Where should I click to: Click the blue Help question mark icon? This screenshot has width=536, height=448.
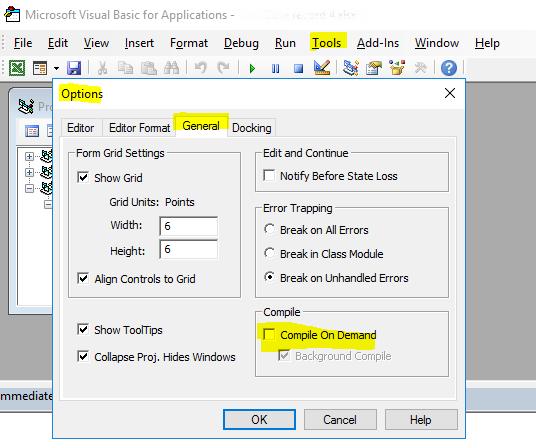(449, 68)
